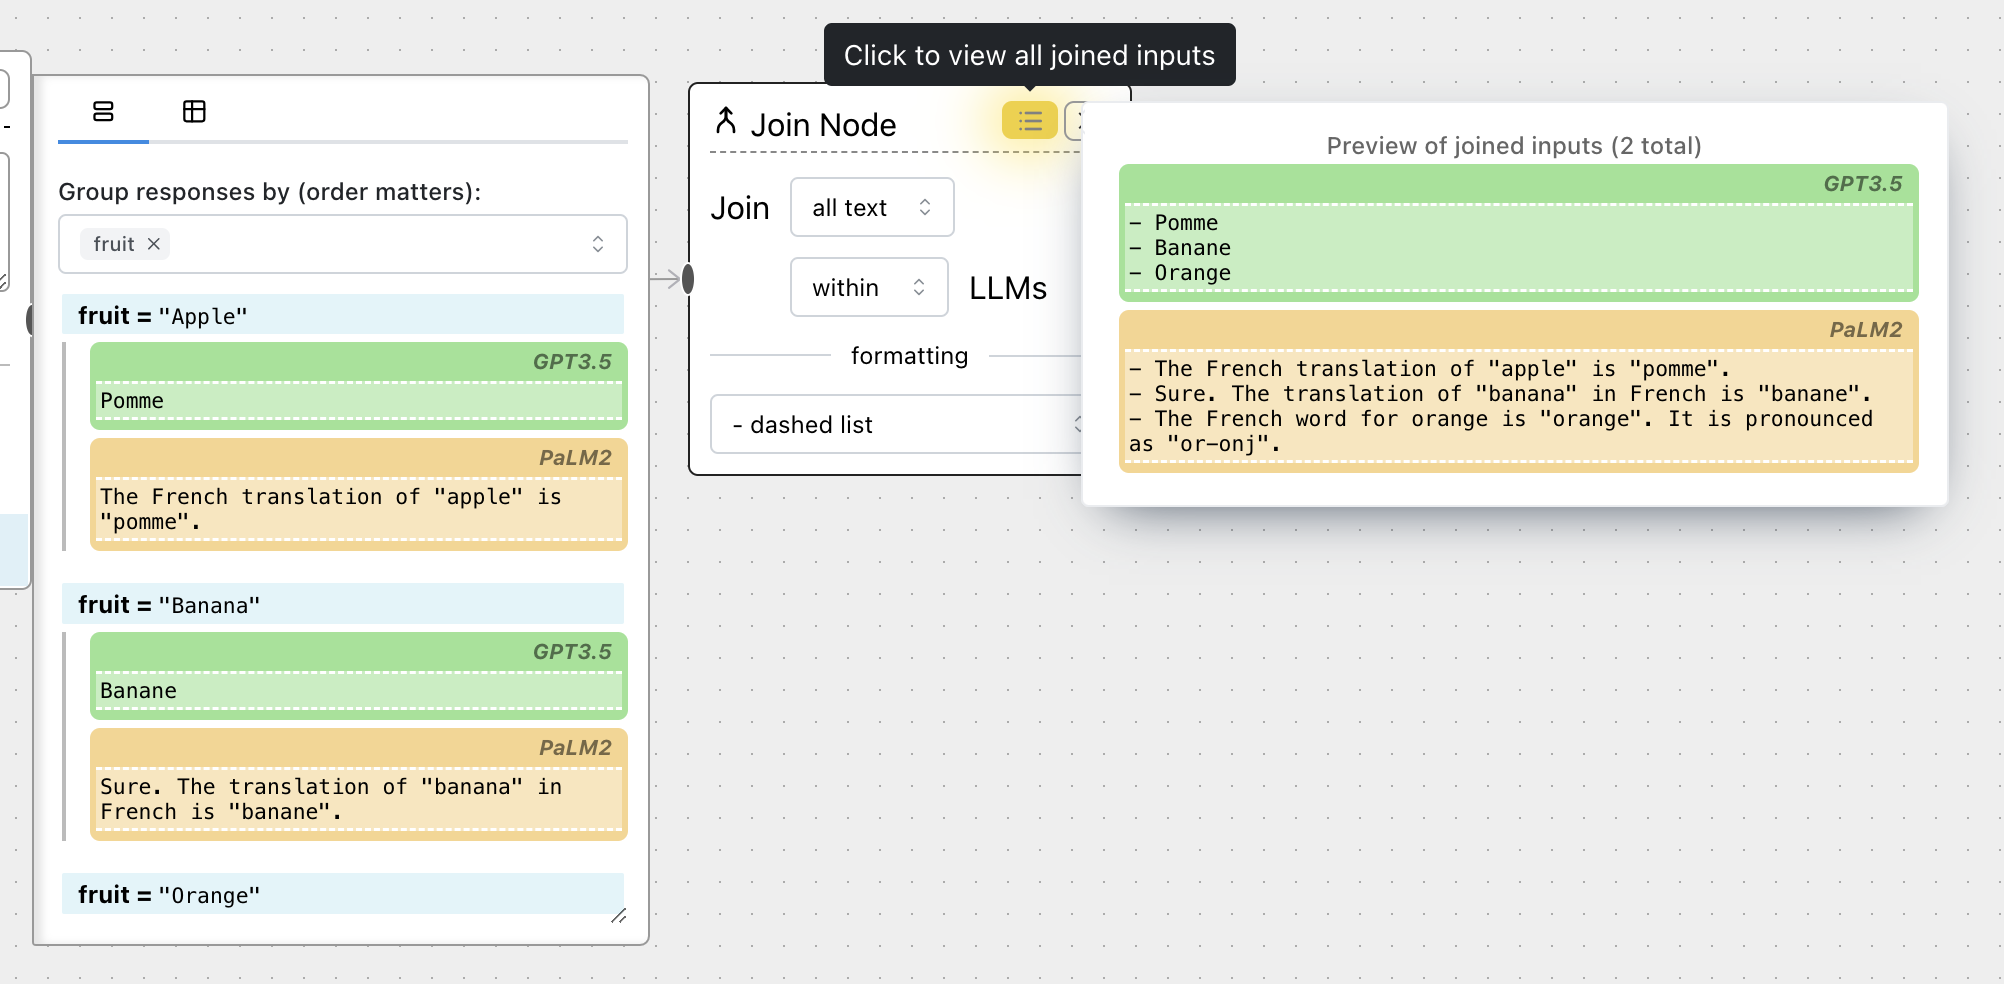Expand the group responses by selector

(597, 244)
